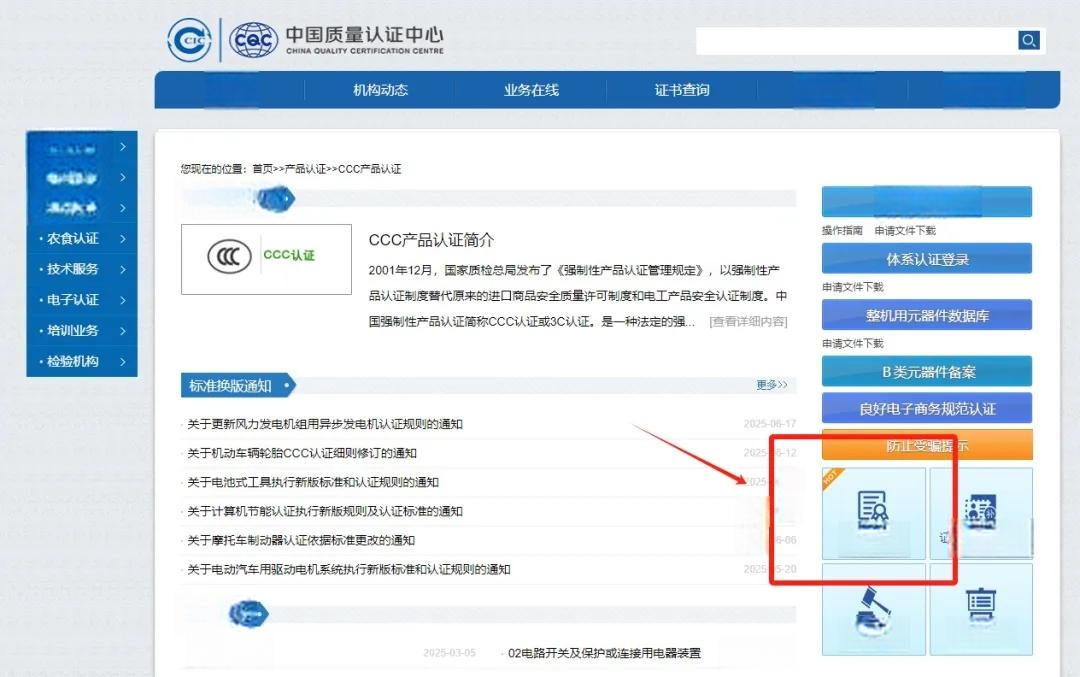Open the 证书查询 navigation tab
The image size is (1080, 677).
pyautogui.click(x=682, y=90)
